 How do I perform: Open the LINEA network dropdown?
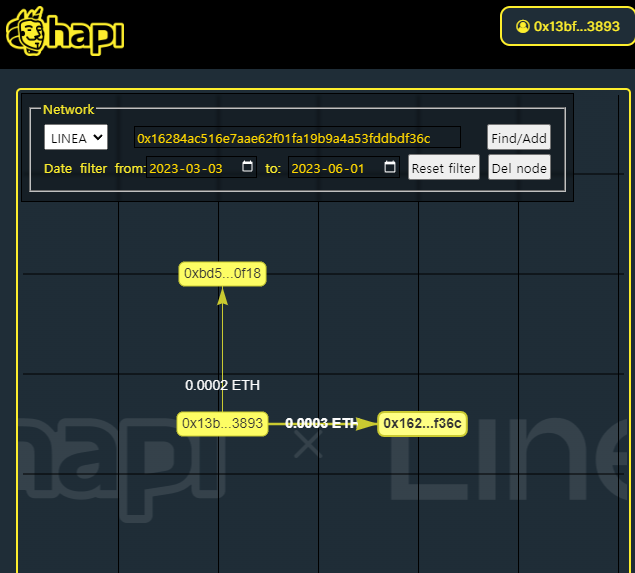click(x=76, y=137)
